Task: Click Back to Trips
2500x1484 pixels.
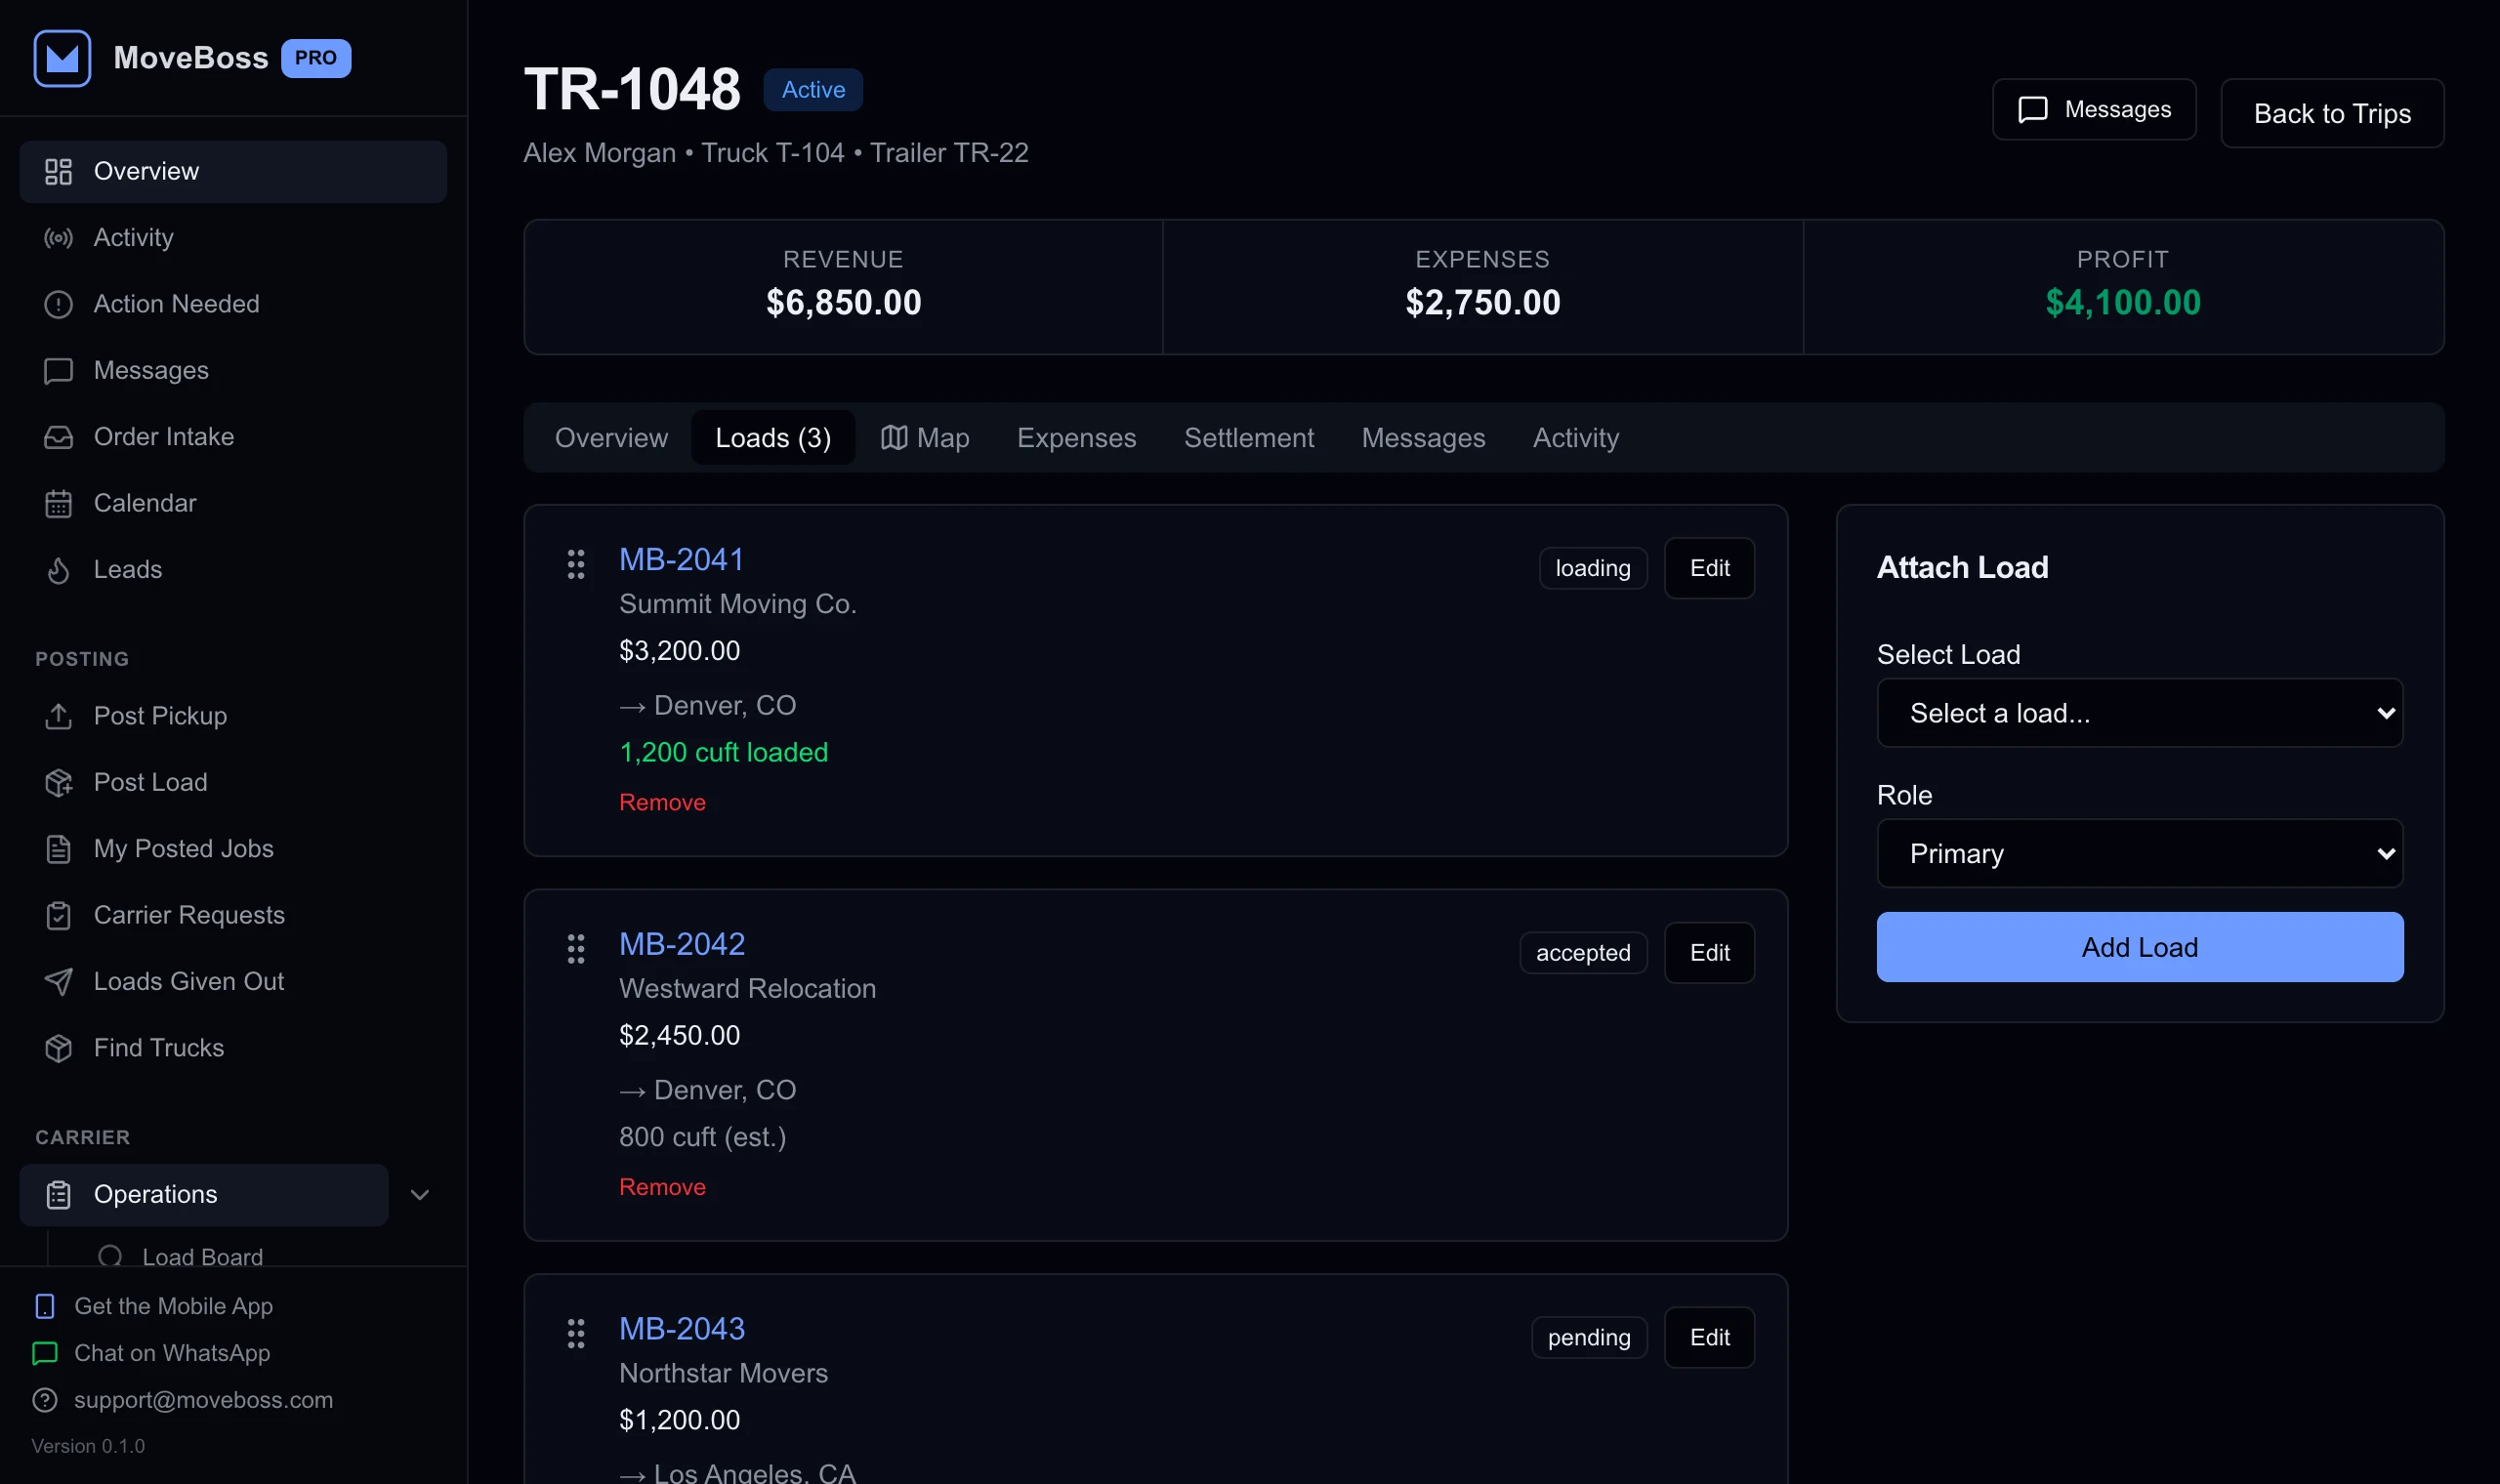Action: coord(2332,113)
